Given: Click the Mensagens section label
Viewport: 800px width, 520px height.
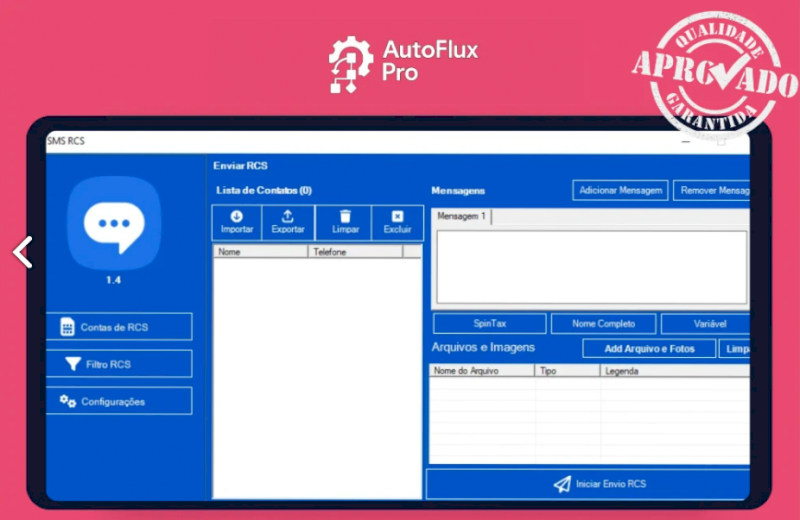Looking at the screenshot, I should (458, 191).
